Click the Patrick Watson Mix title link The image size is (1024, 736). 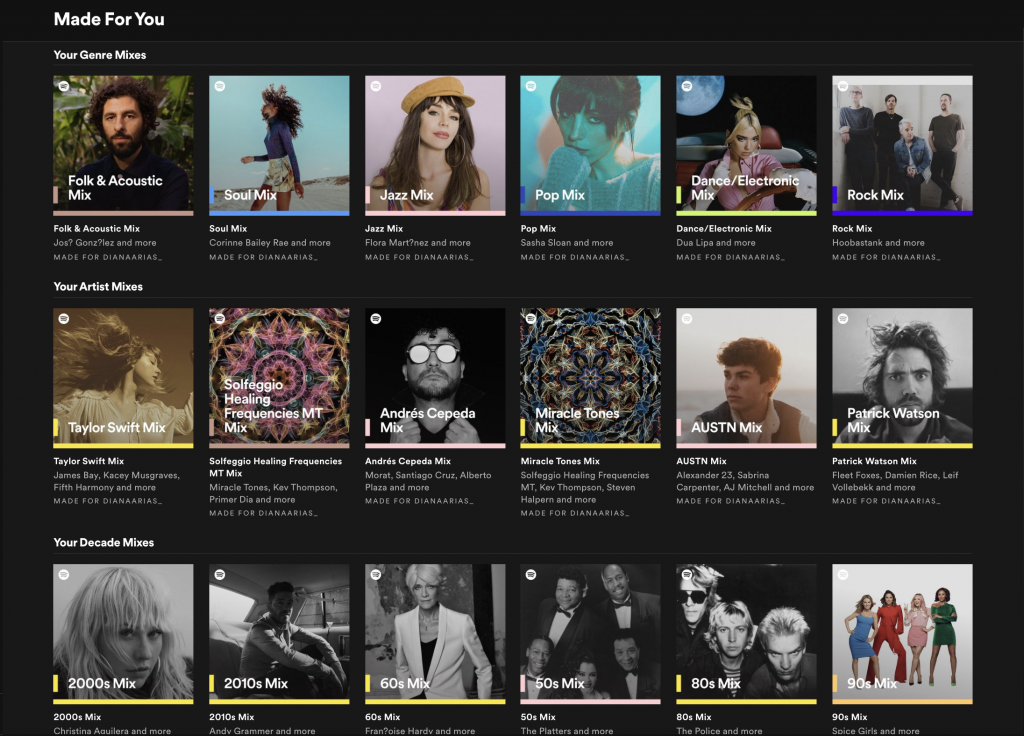click(x=874, y=461)
